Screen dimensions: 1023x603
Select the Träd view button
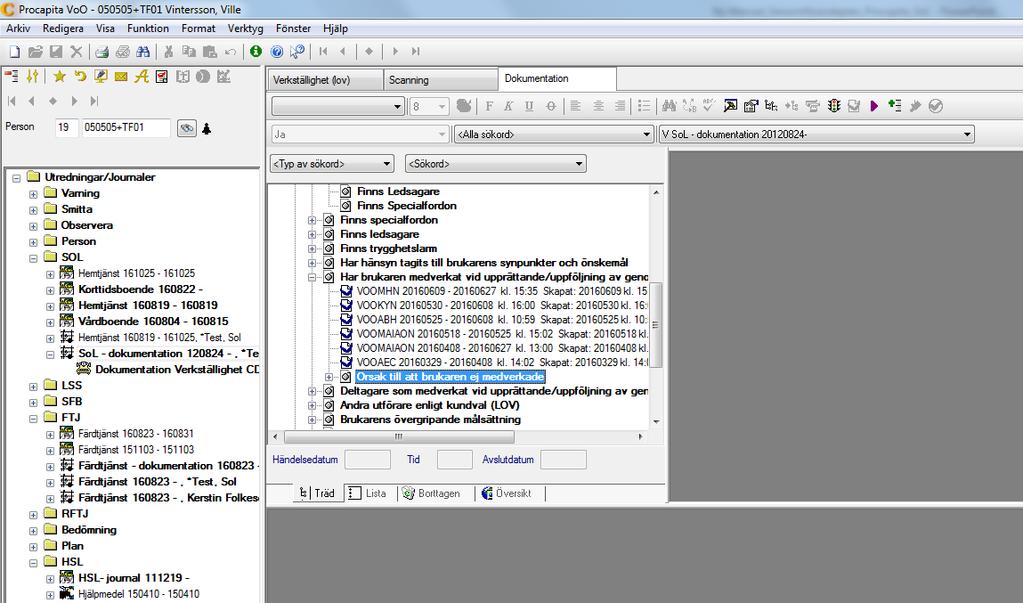click(x=316, y=493)
